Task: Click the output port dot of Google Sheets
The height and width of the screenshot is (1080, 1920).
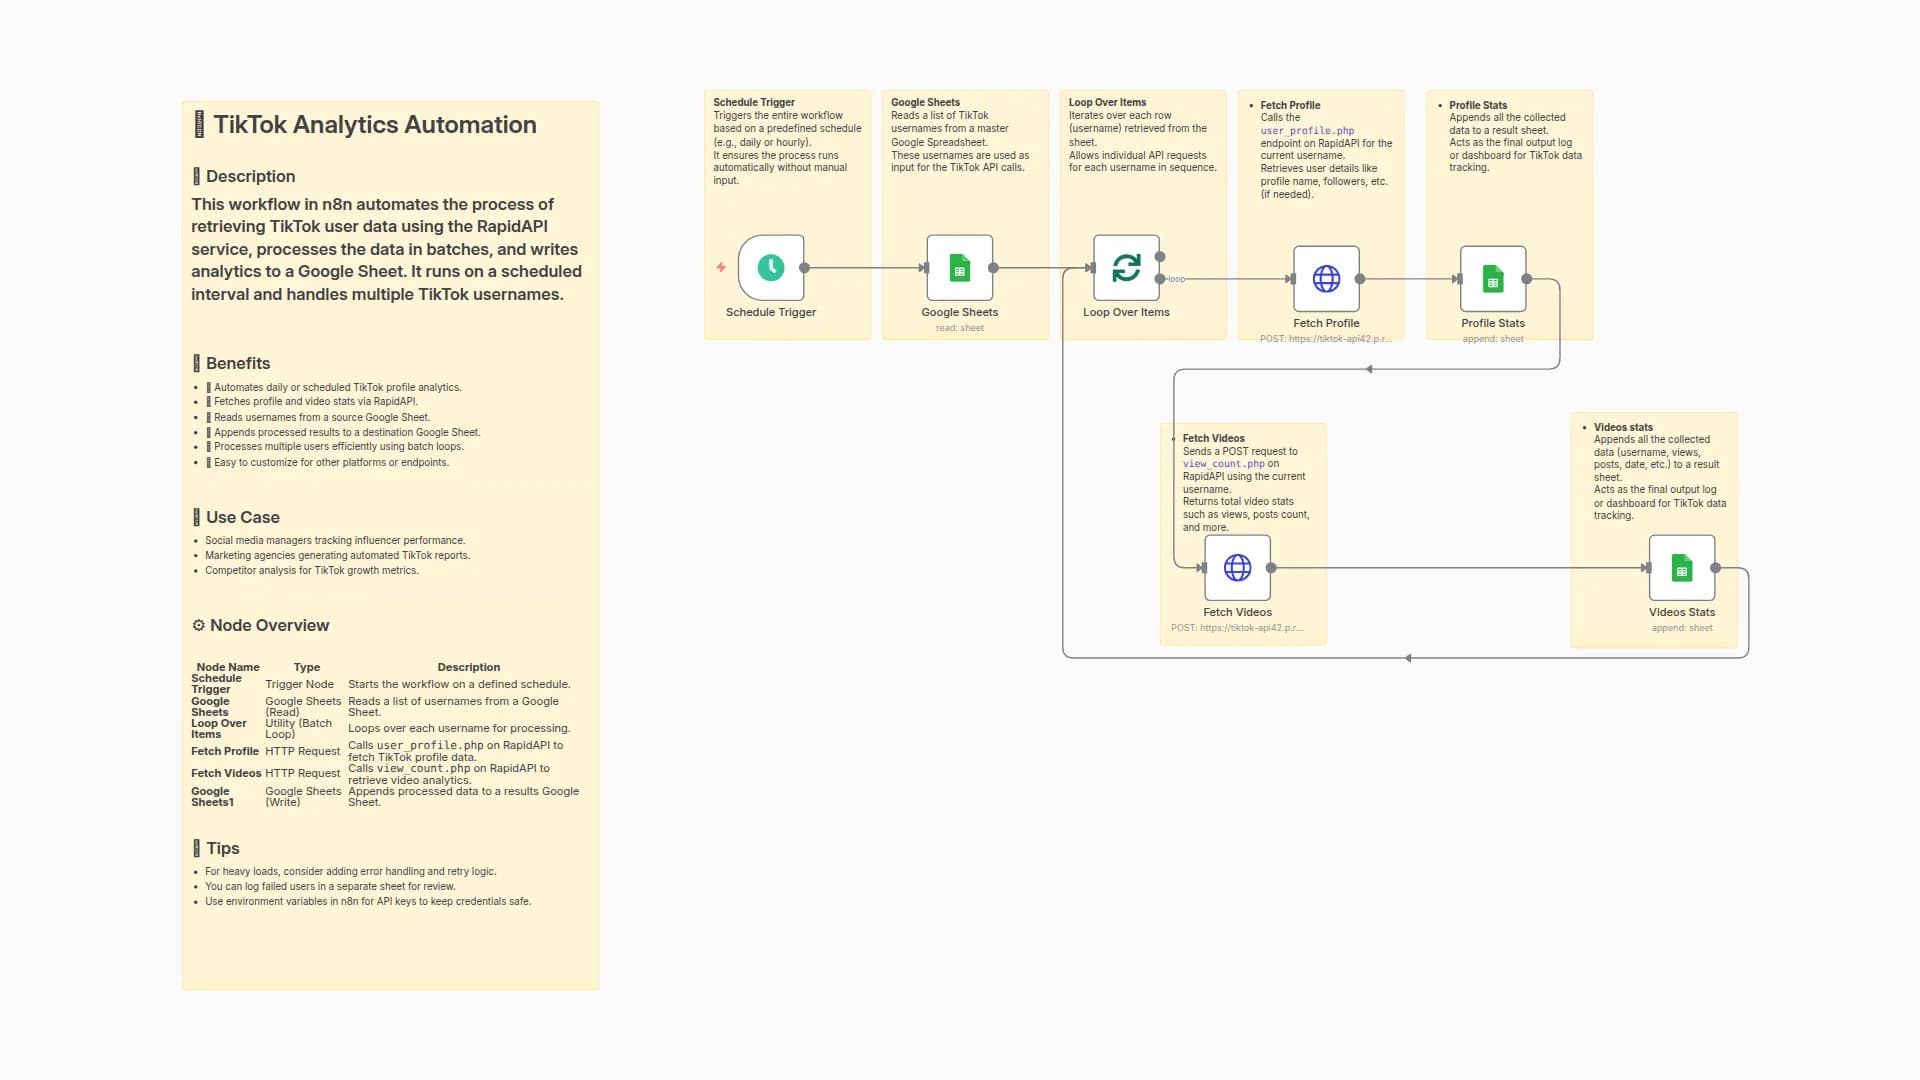Action: pos(993,267)
